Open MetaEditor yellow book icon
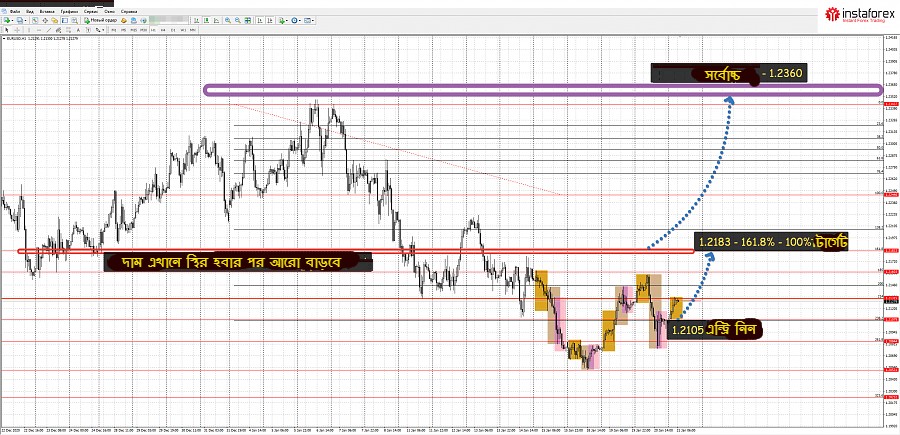 pos(123,21)
